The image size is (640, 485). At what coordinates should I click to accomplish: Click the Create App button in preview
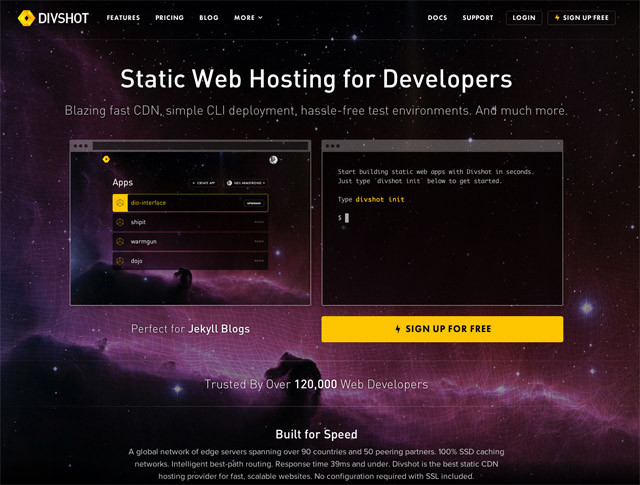pyautogui.click(x=204, y=183)
